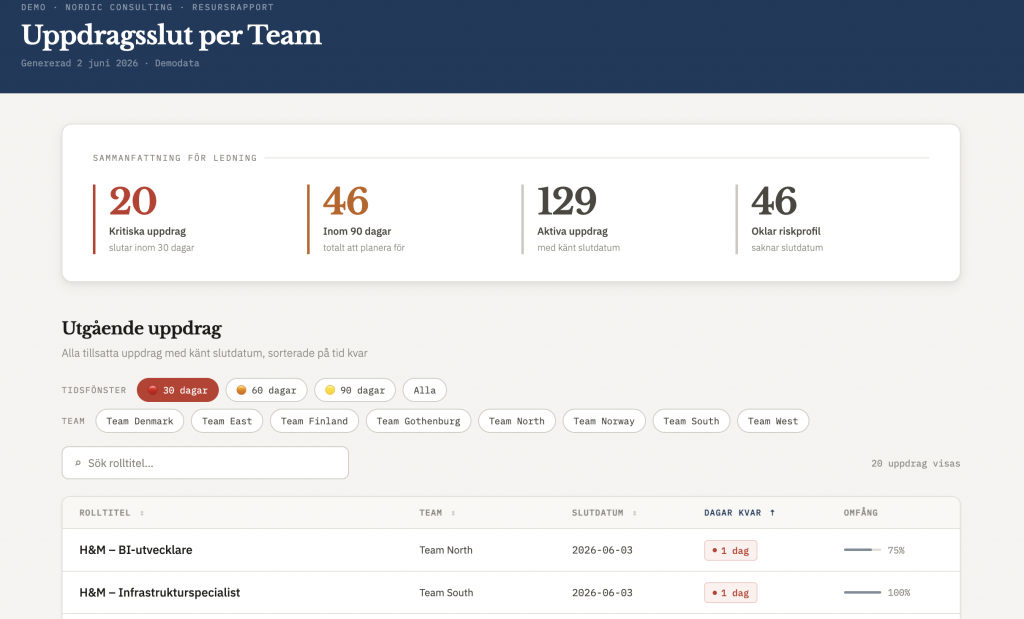The height and width of the screenshot is (619, 1024).
Task: Click the Sammanfattning för ledning label
Action: (x=175, y=158)
